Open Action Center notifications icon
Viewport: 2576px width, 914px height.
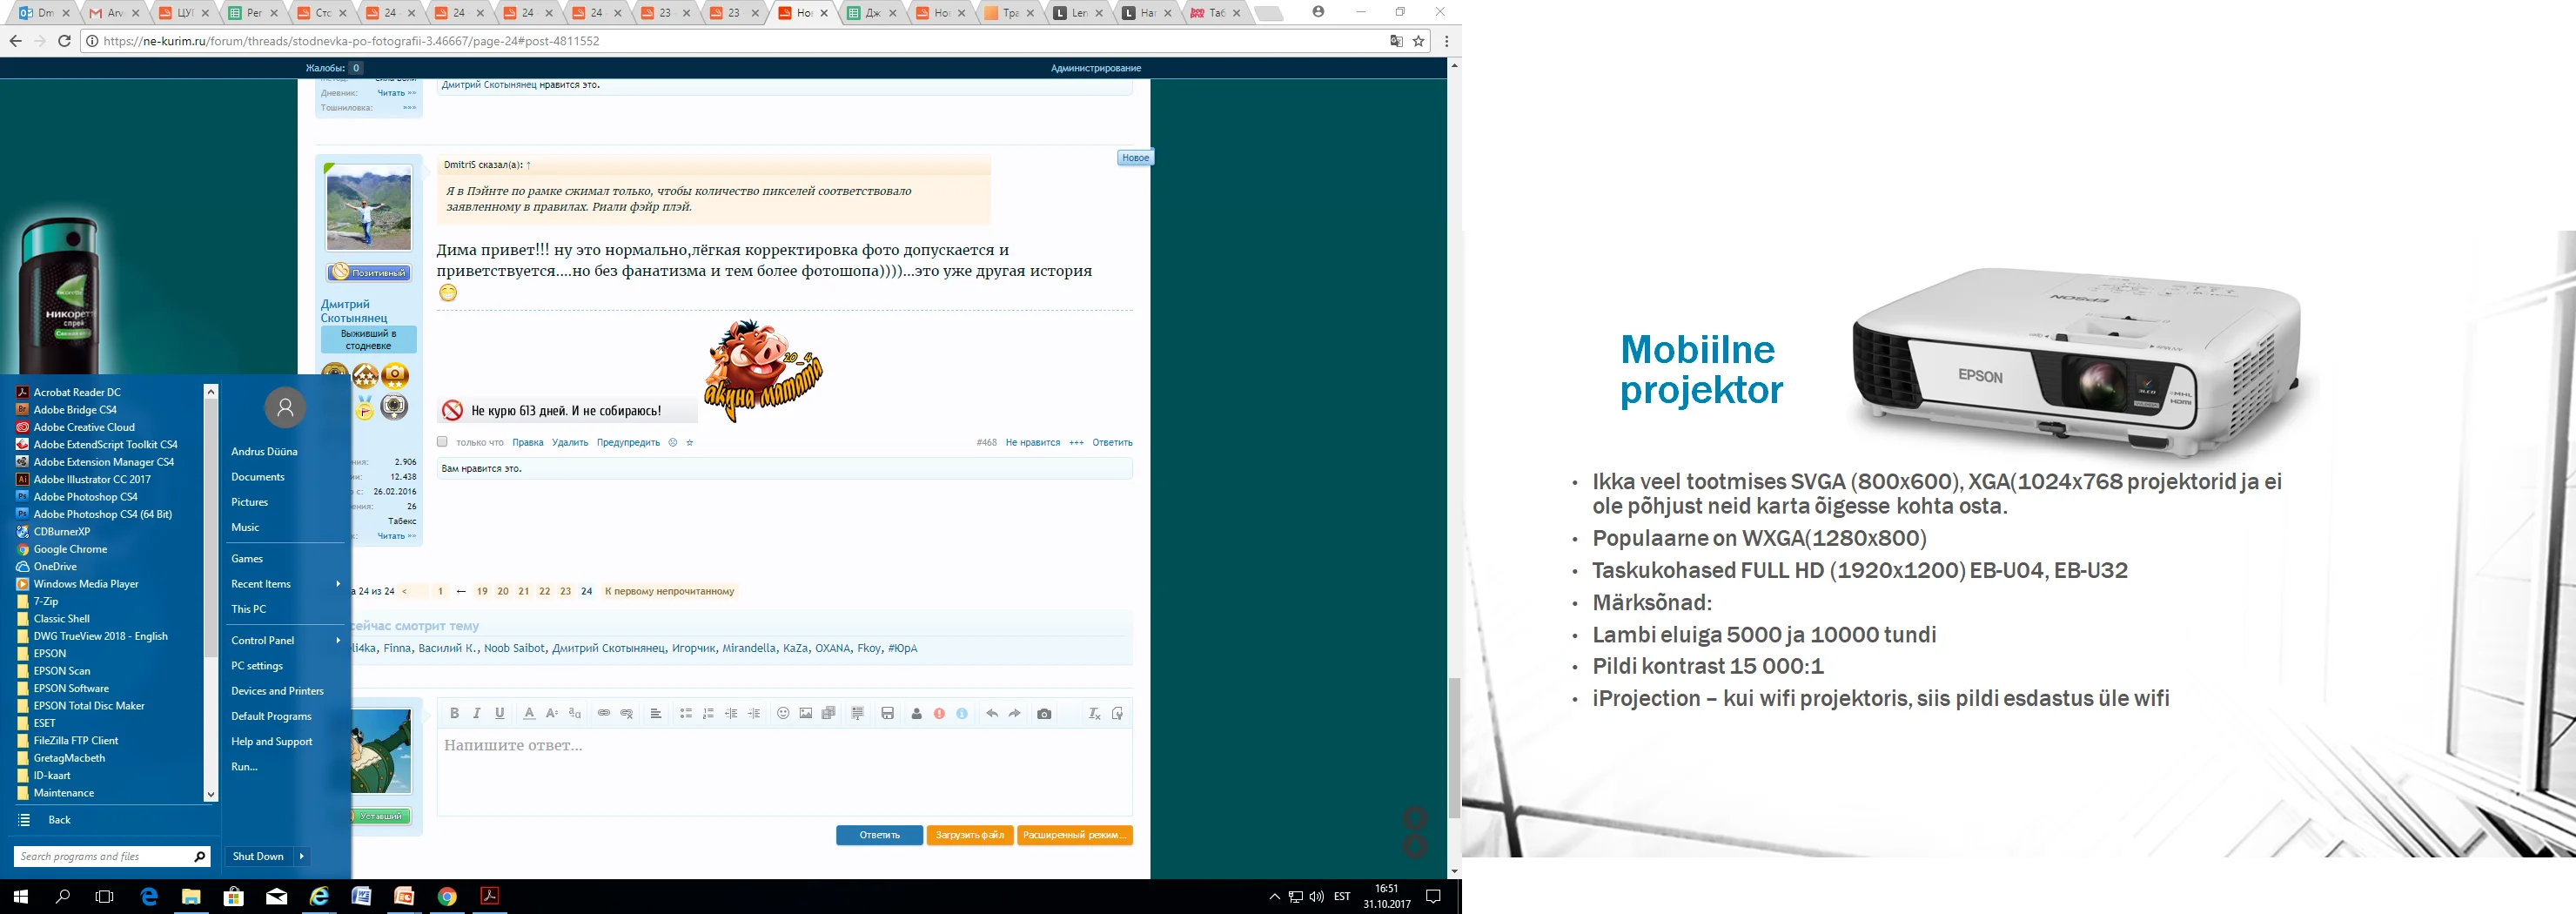(1433, 897)
